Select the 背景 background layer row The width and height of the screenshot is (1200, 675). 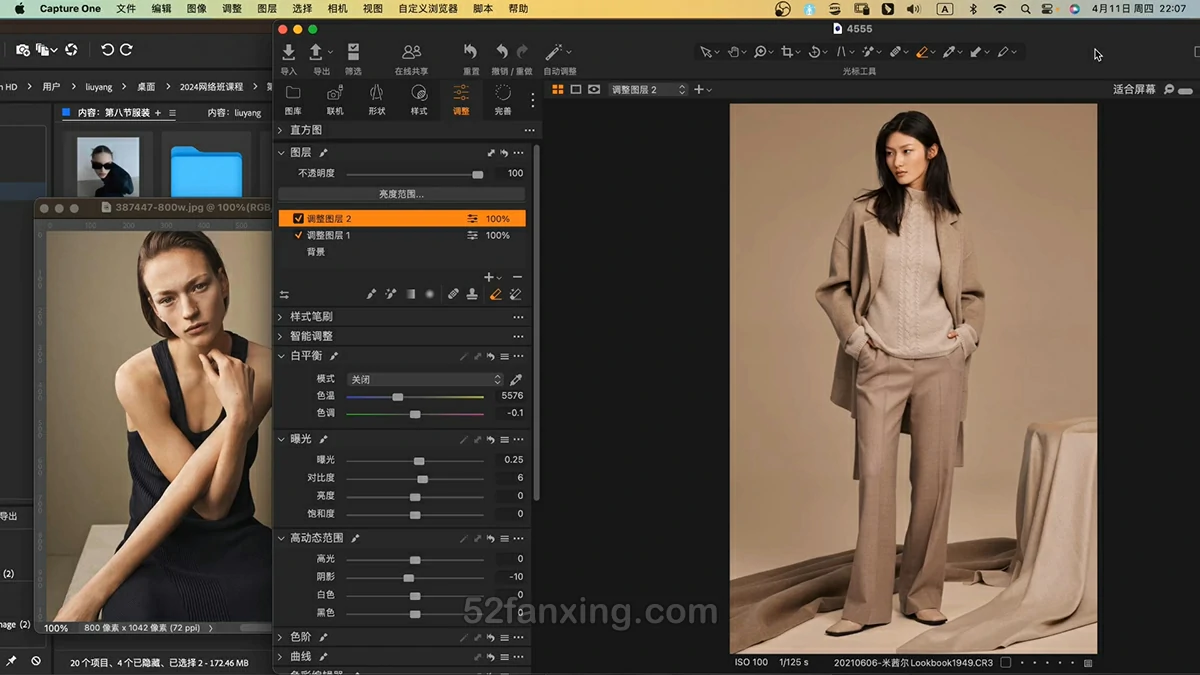[x=401, y=252]
